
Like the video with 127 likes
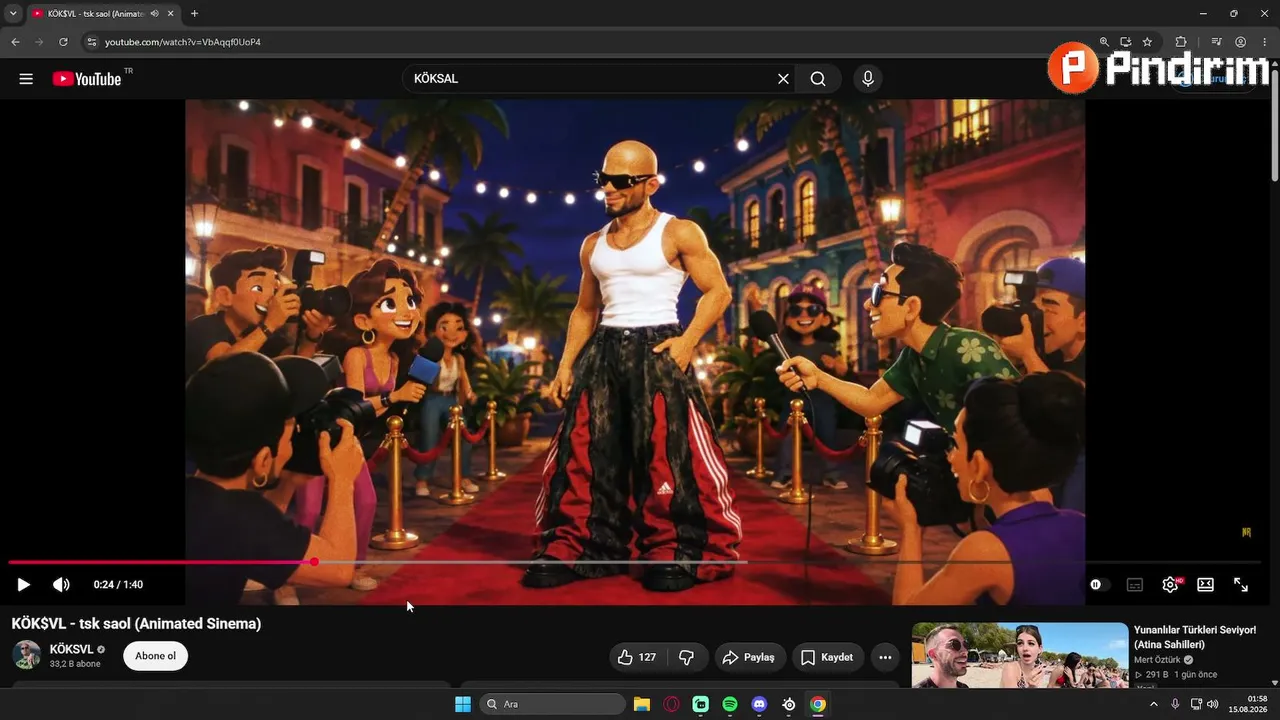click(x=637, y=657)
